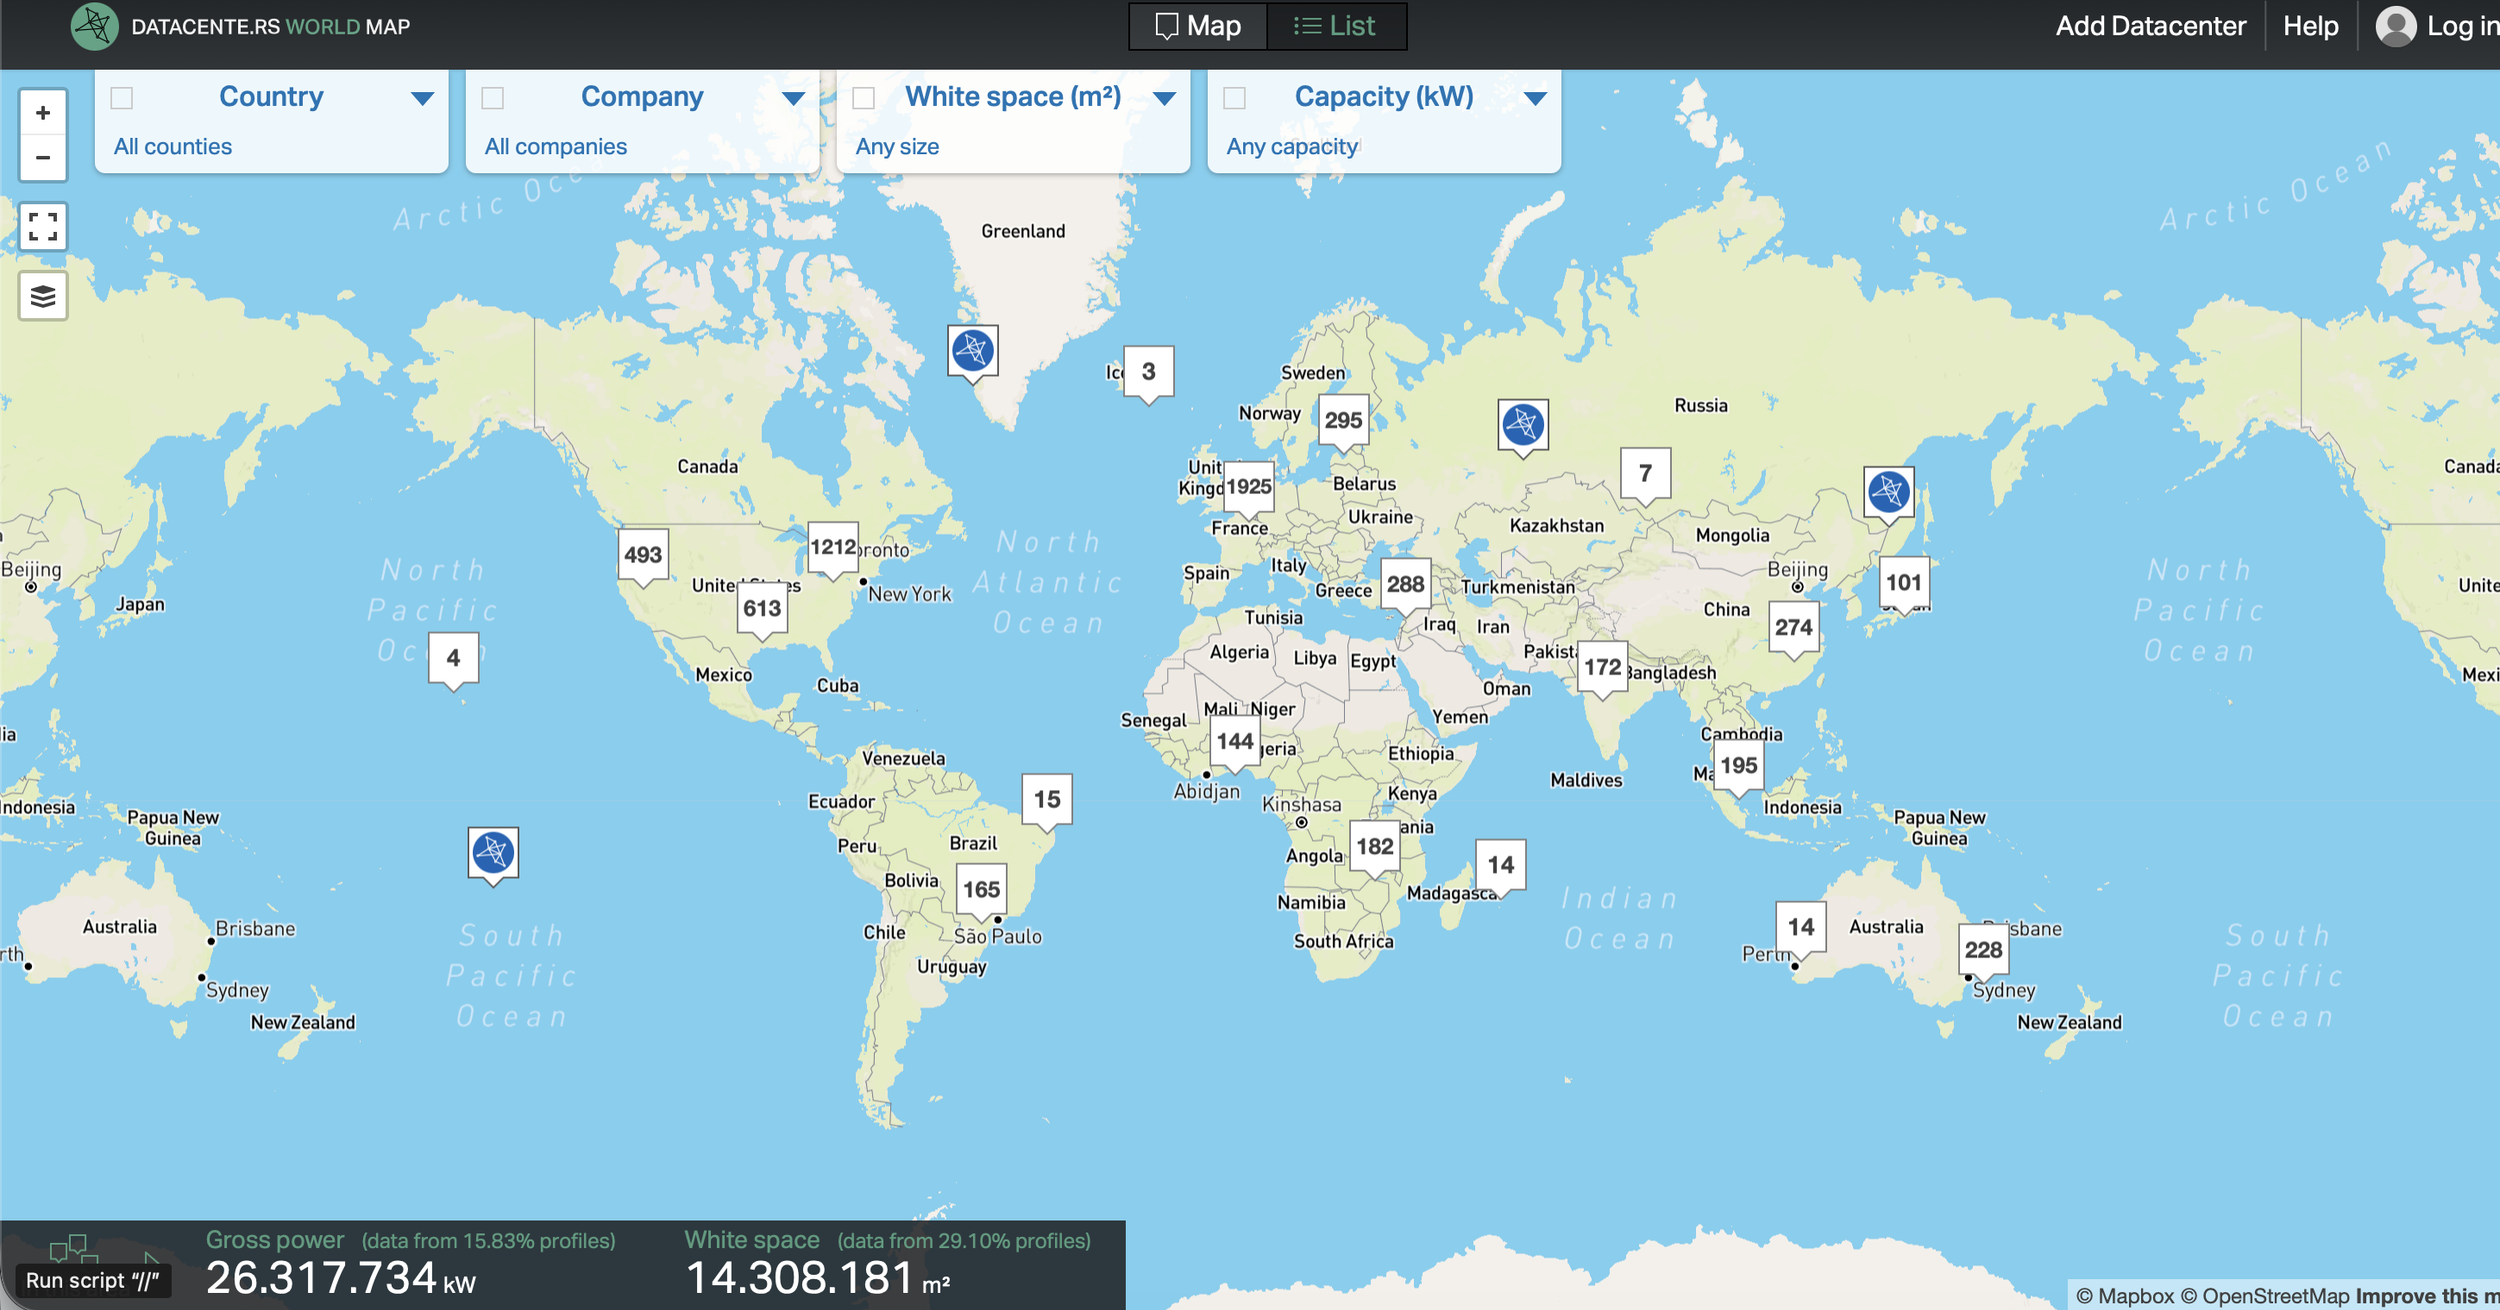Switch to the List tab

pos(1335,26)
